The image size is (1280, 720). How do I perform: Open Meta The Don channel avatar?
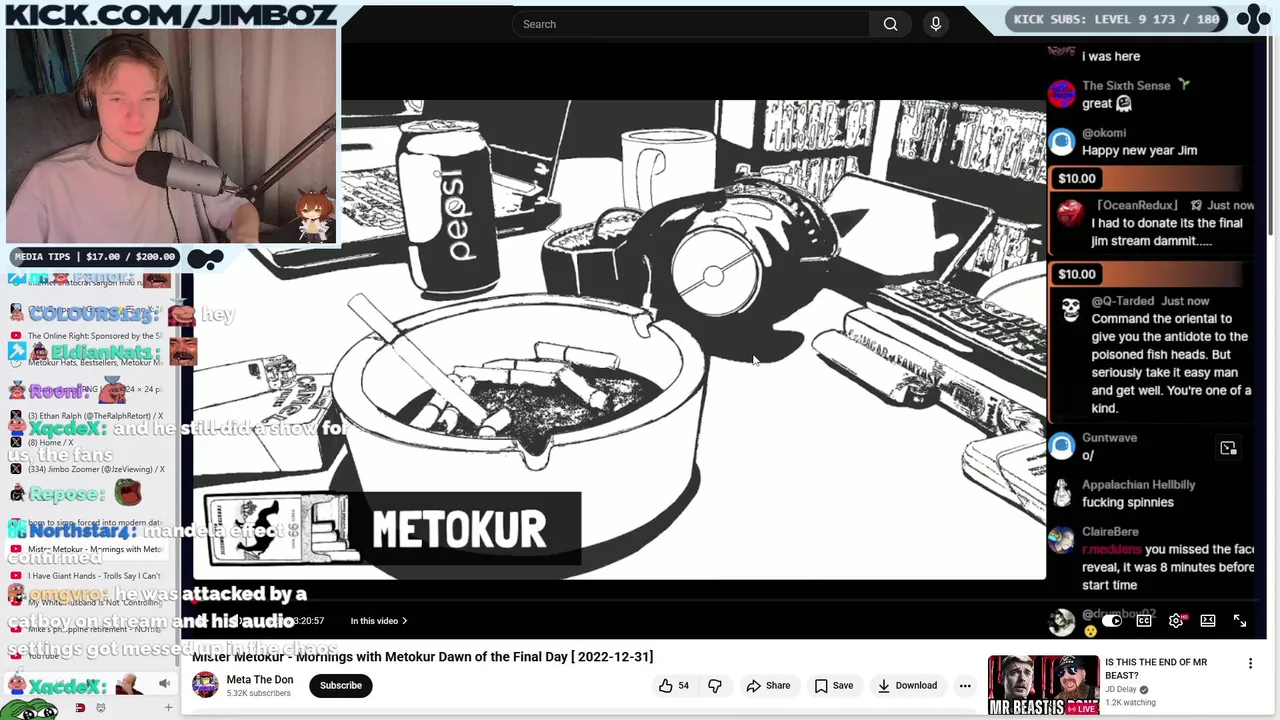coord(205,685)
